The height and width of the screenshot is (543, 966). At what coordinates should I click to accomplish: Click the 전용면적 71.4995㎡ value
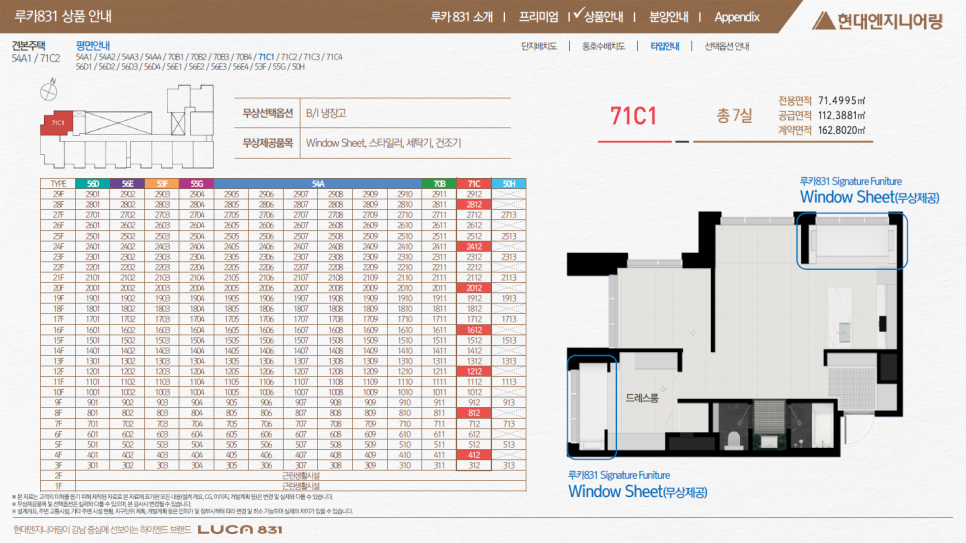point(842,100)
